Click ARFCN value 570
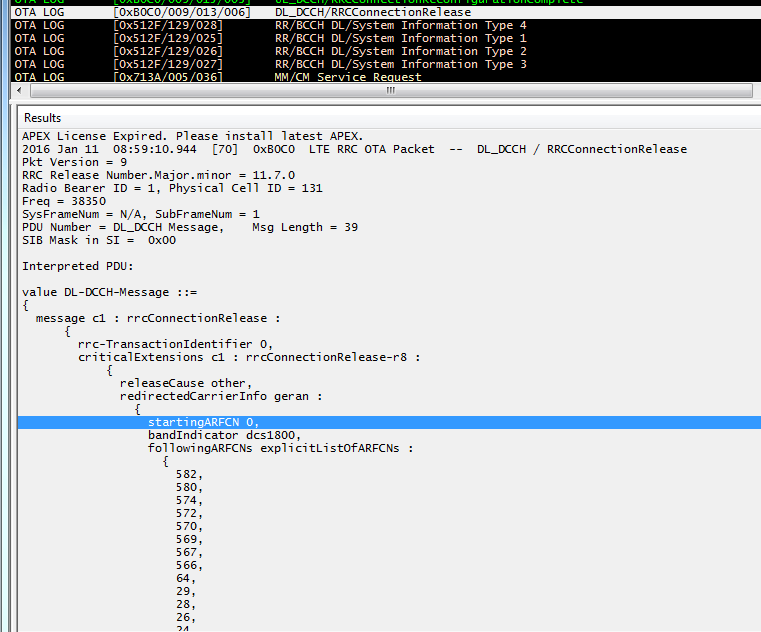Image resolution: width=761 pixels, height=632 pixels. [x=189, y=527]
